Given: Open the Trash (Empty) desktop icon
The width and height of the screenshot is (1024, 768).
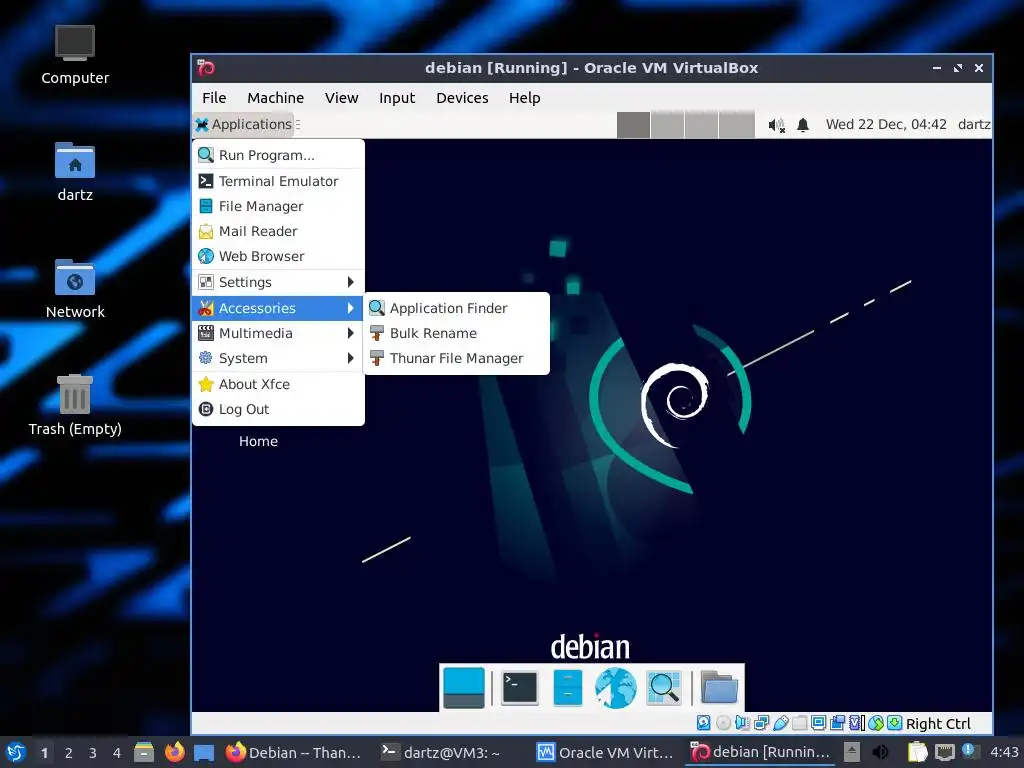Looking at the screenshot, I should point(75,405).
